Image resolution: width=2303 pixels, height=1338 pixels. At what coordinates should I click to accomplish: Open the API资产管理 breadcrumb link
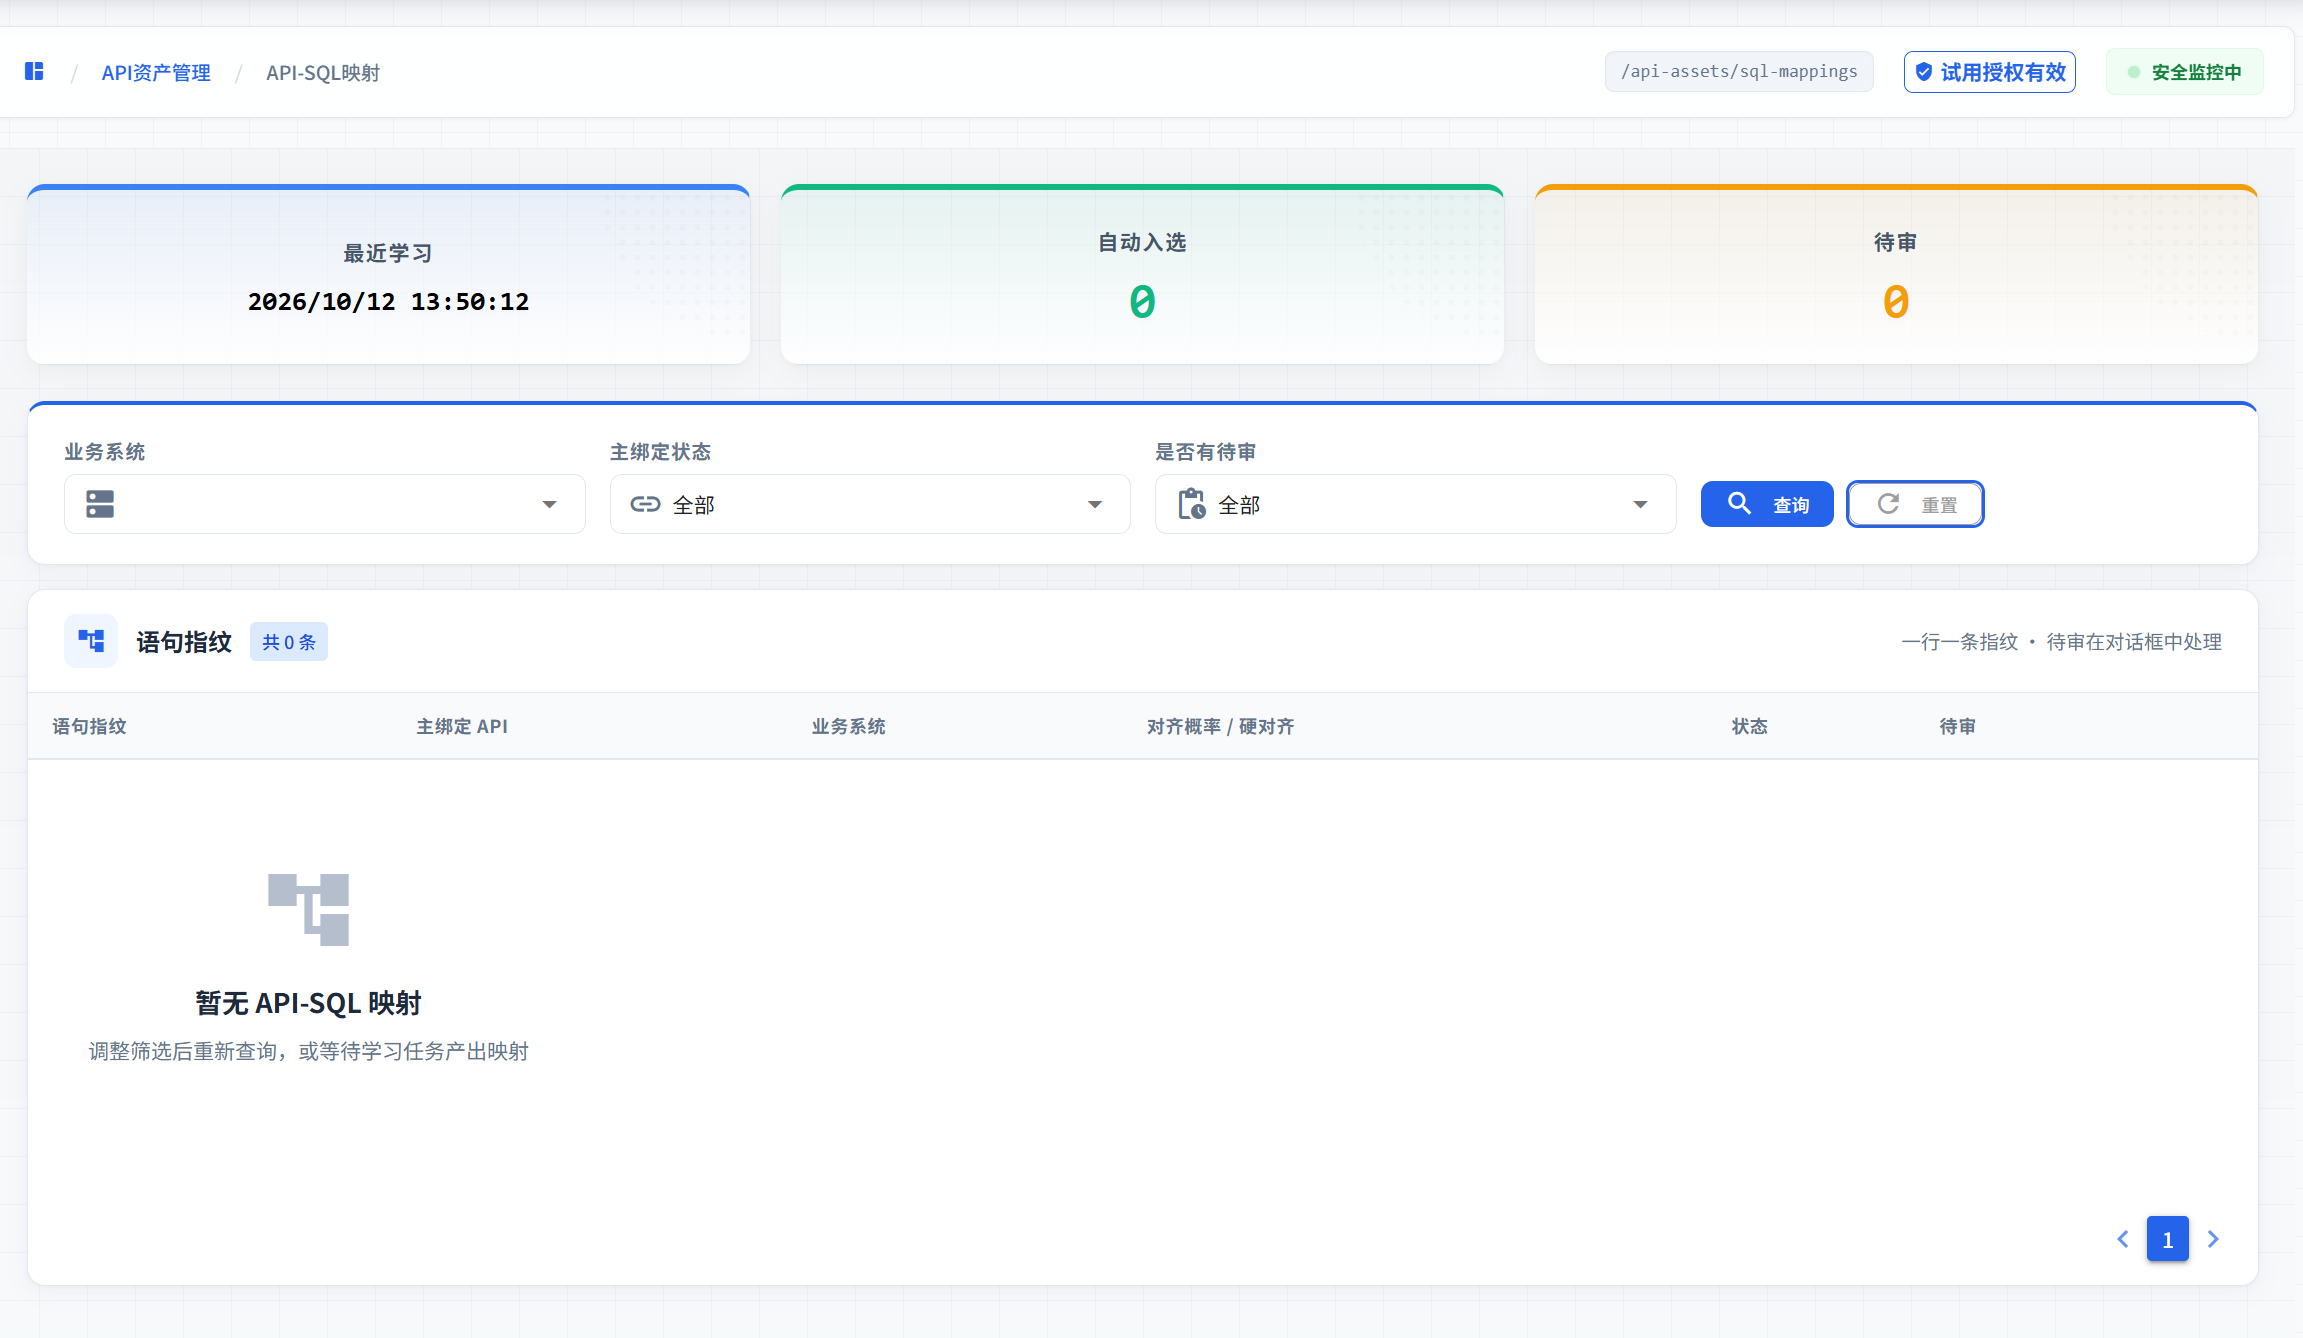click(x=156, y=73)
